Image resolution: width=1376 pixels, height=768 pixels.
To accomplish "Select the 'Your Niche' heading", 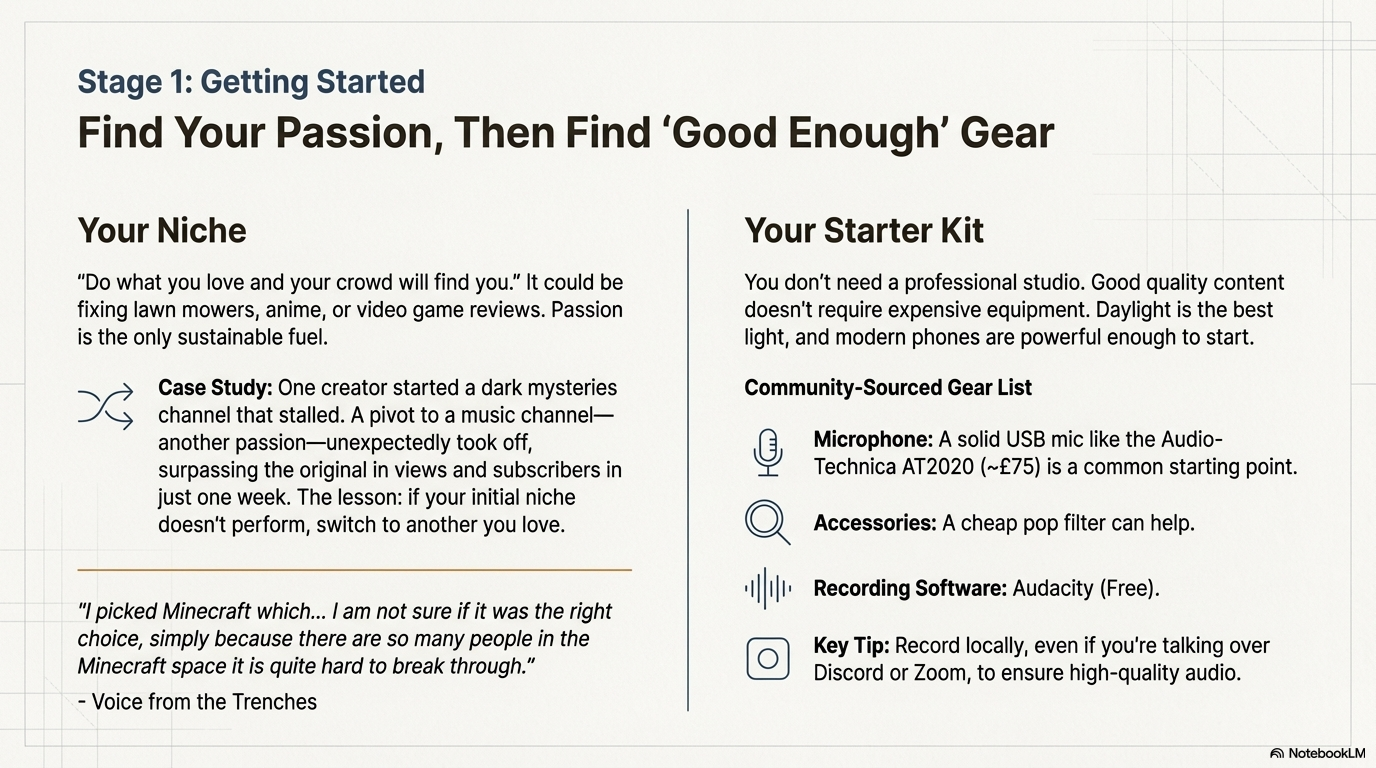I will (162, 231).
